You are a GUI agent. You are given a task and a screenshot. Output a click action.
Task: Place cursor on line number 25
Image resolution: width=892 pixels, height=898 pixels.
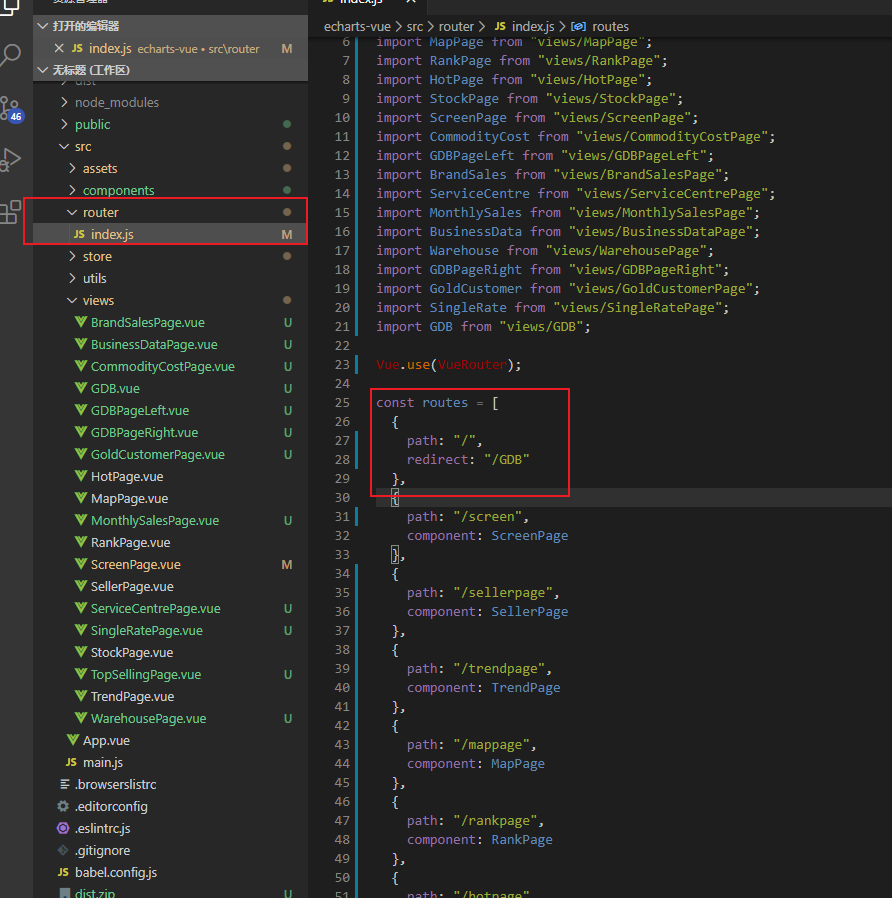(x=342, y=403)
